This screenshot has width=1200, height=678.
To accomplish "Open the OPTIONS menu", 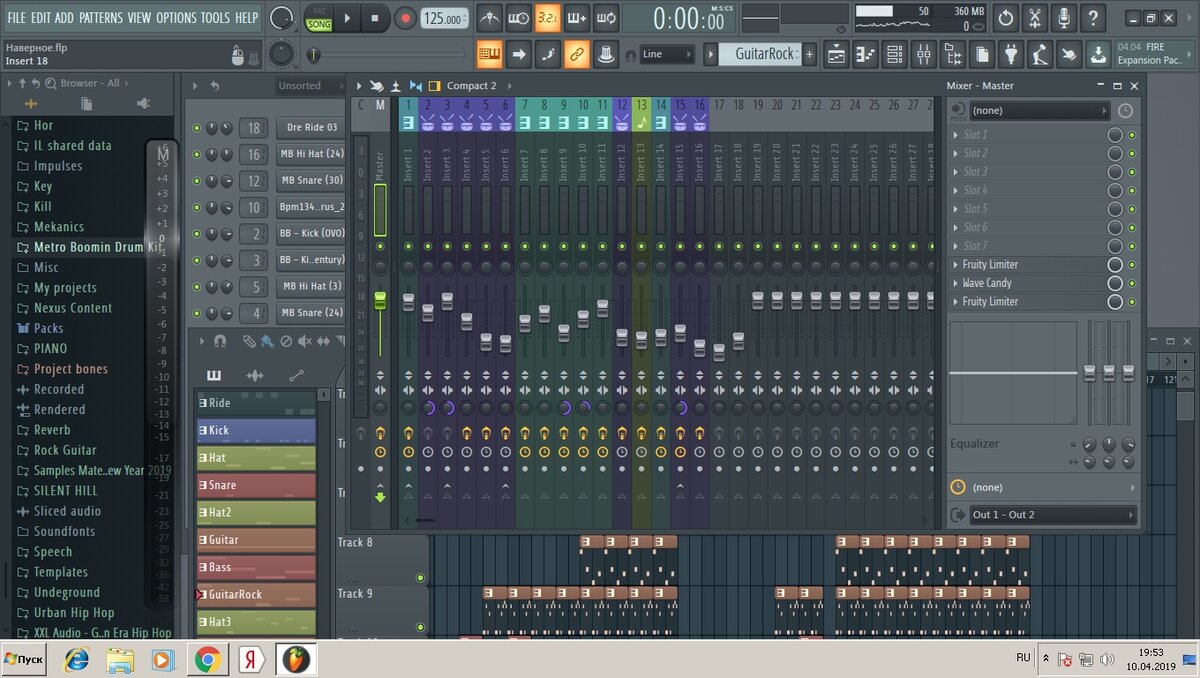I will pyautogui.click(x=176, y=18).
